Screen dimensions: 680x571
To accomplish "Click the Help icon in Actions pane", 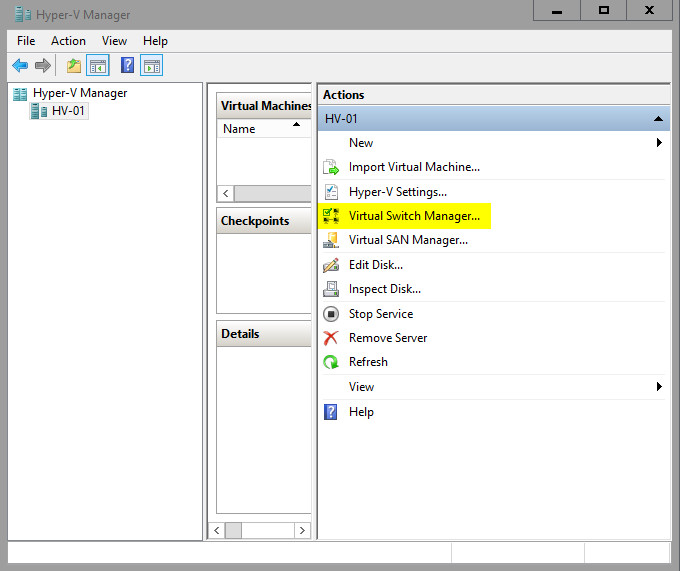I will [x=330, y=412].
